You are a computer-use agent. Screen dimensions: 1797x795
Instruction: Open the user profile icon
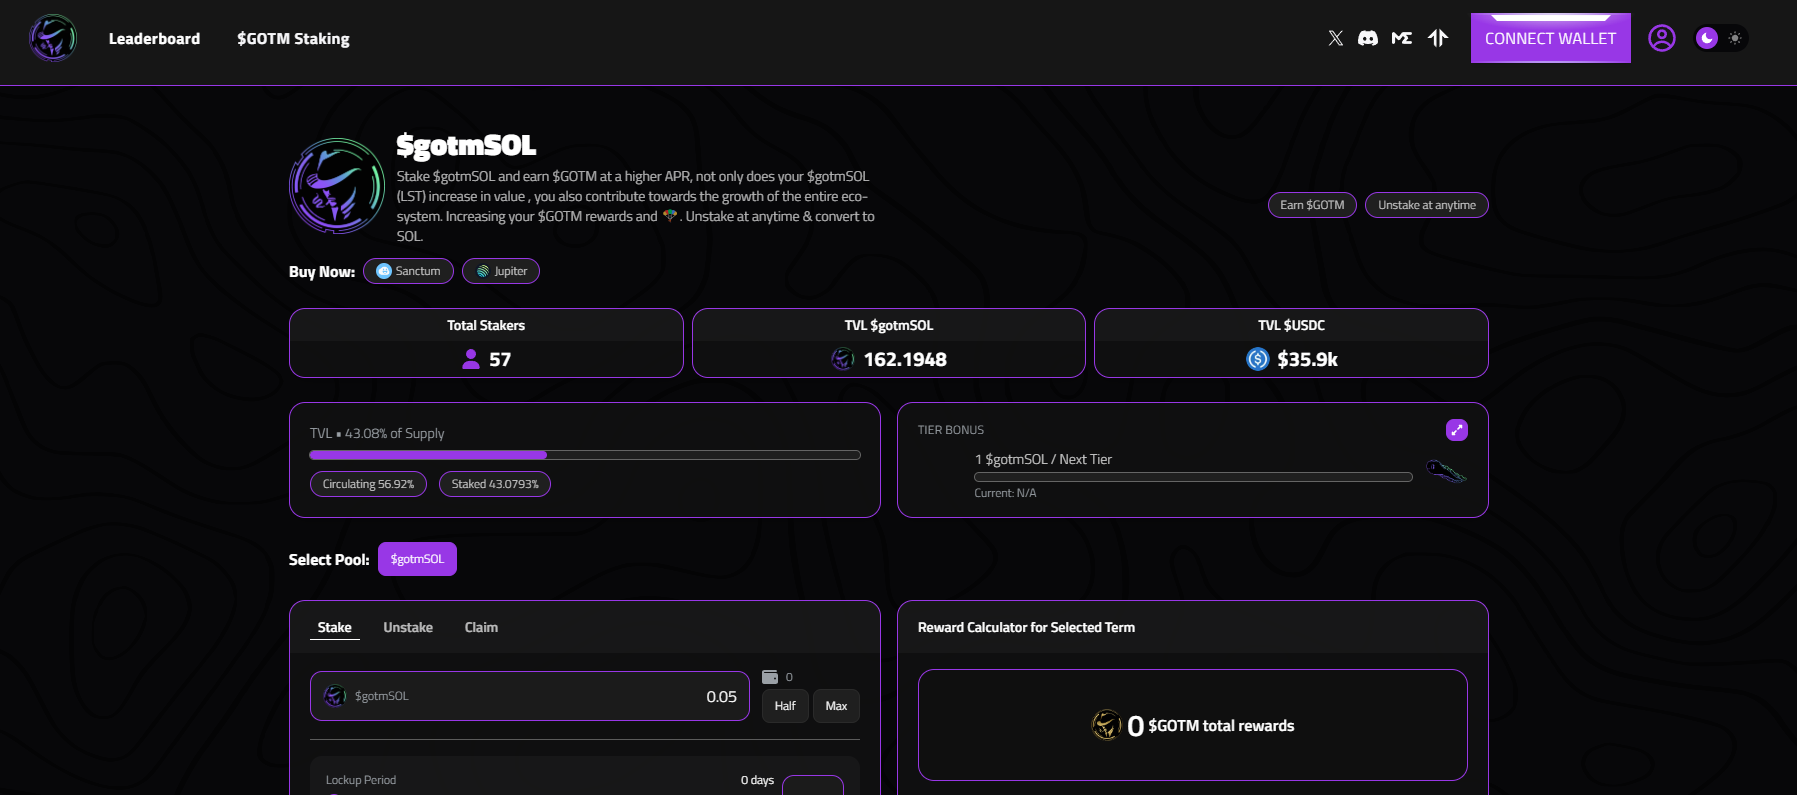click(x=1661, y=38)
